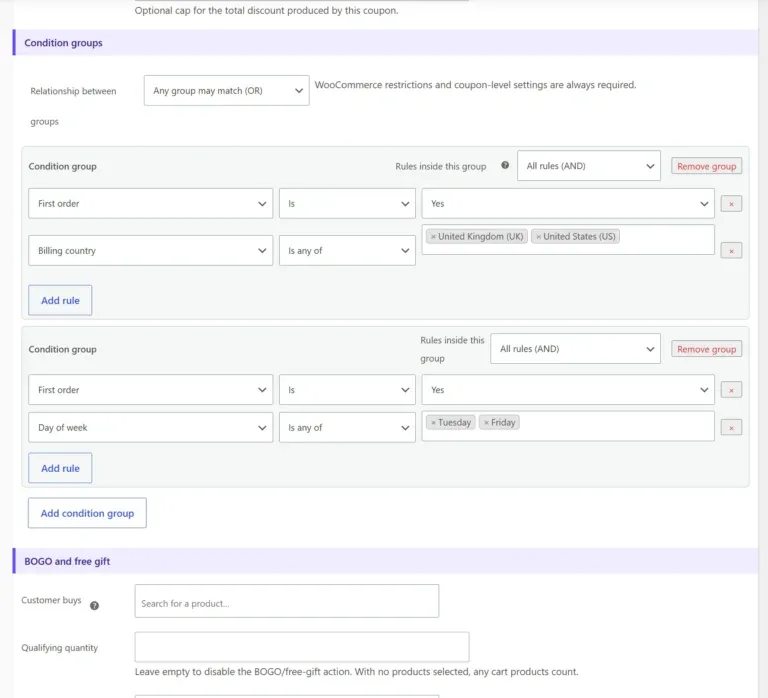
Task: Open the Billing country condition dropdown
Action: tap(151, 250)
